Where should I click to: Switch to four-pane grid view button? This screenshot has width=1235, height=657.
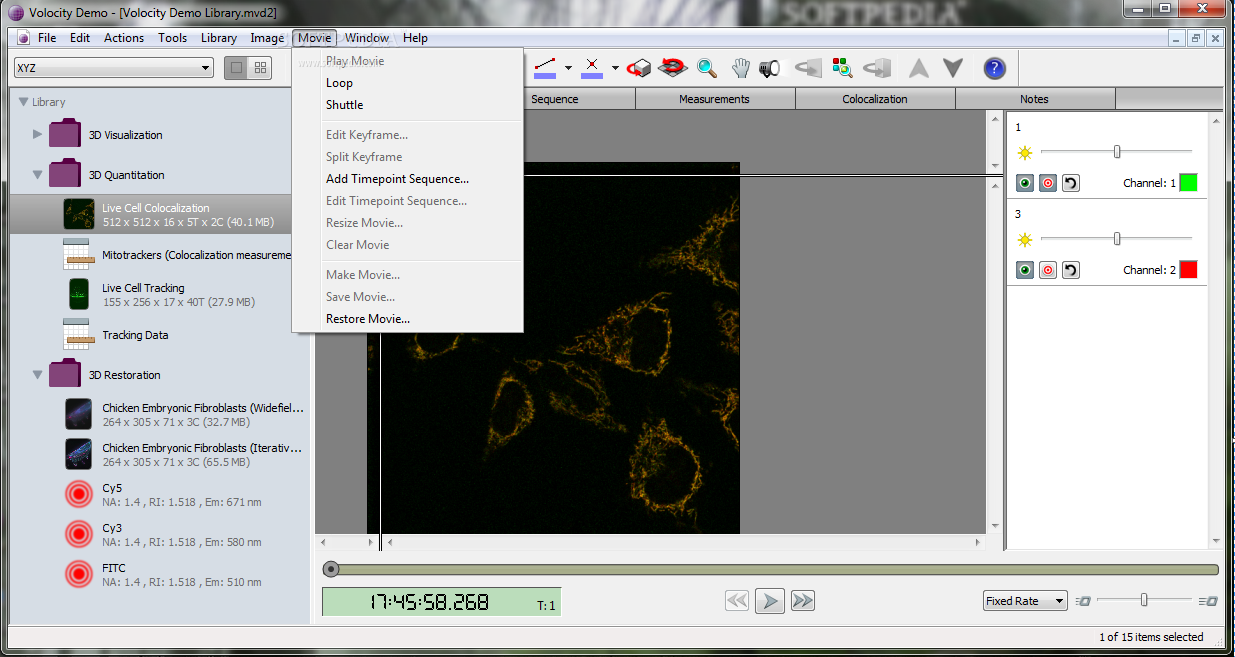click(x=260, y=68)
